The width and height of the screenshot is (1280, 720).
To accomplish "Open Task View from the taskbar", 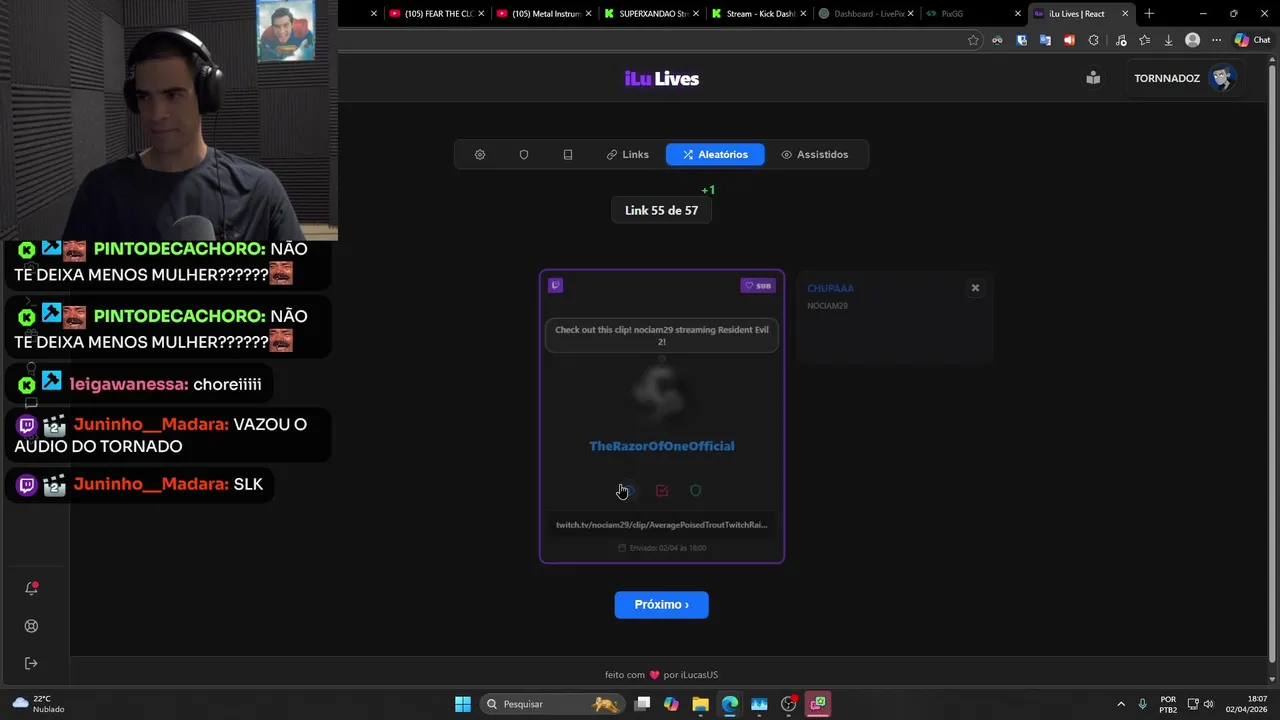I will pyautogui.click(x=642, y=704).
